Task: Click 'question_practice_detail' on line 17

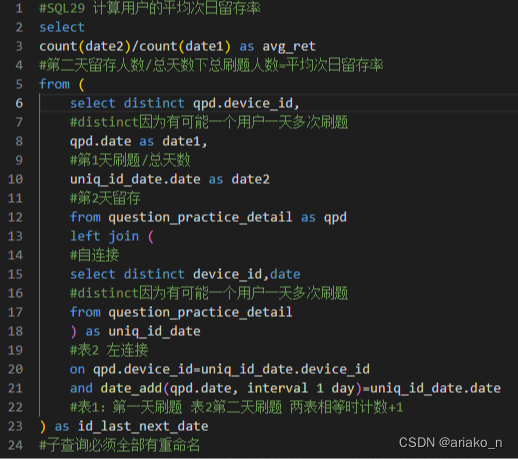Action: [200, 313]
